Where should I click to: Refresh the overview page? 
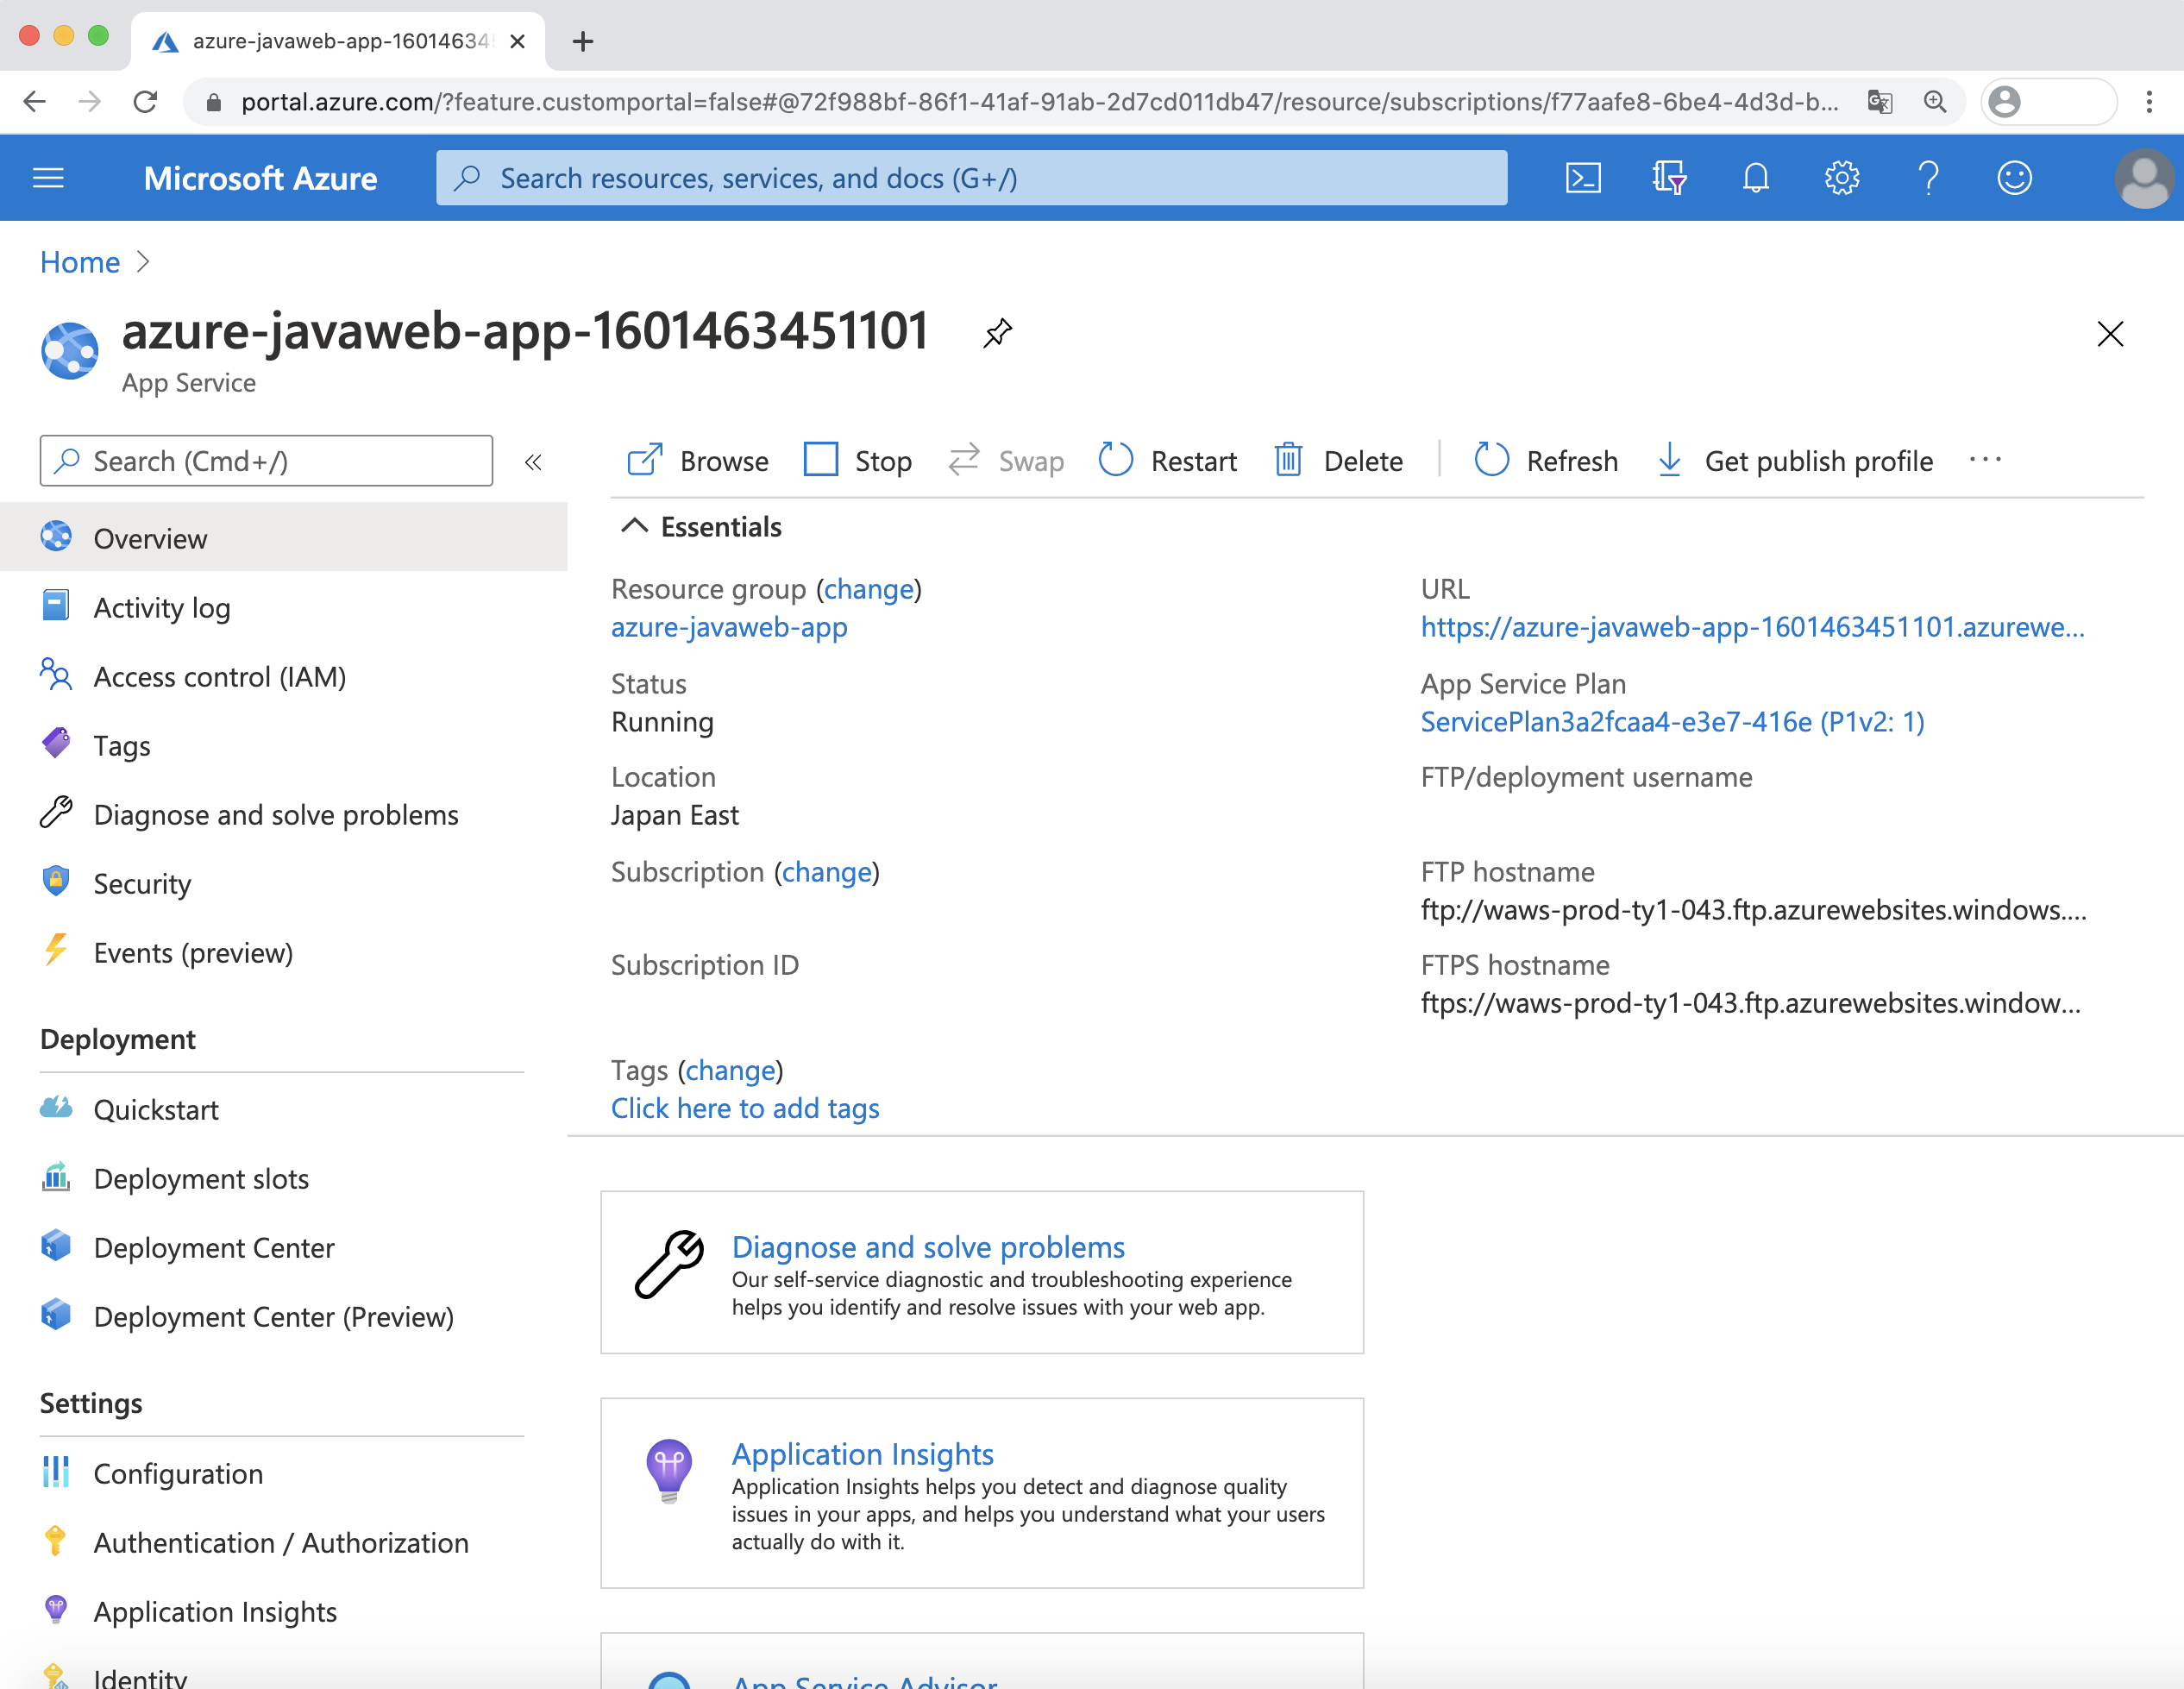coord(1546,461)
